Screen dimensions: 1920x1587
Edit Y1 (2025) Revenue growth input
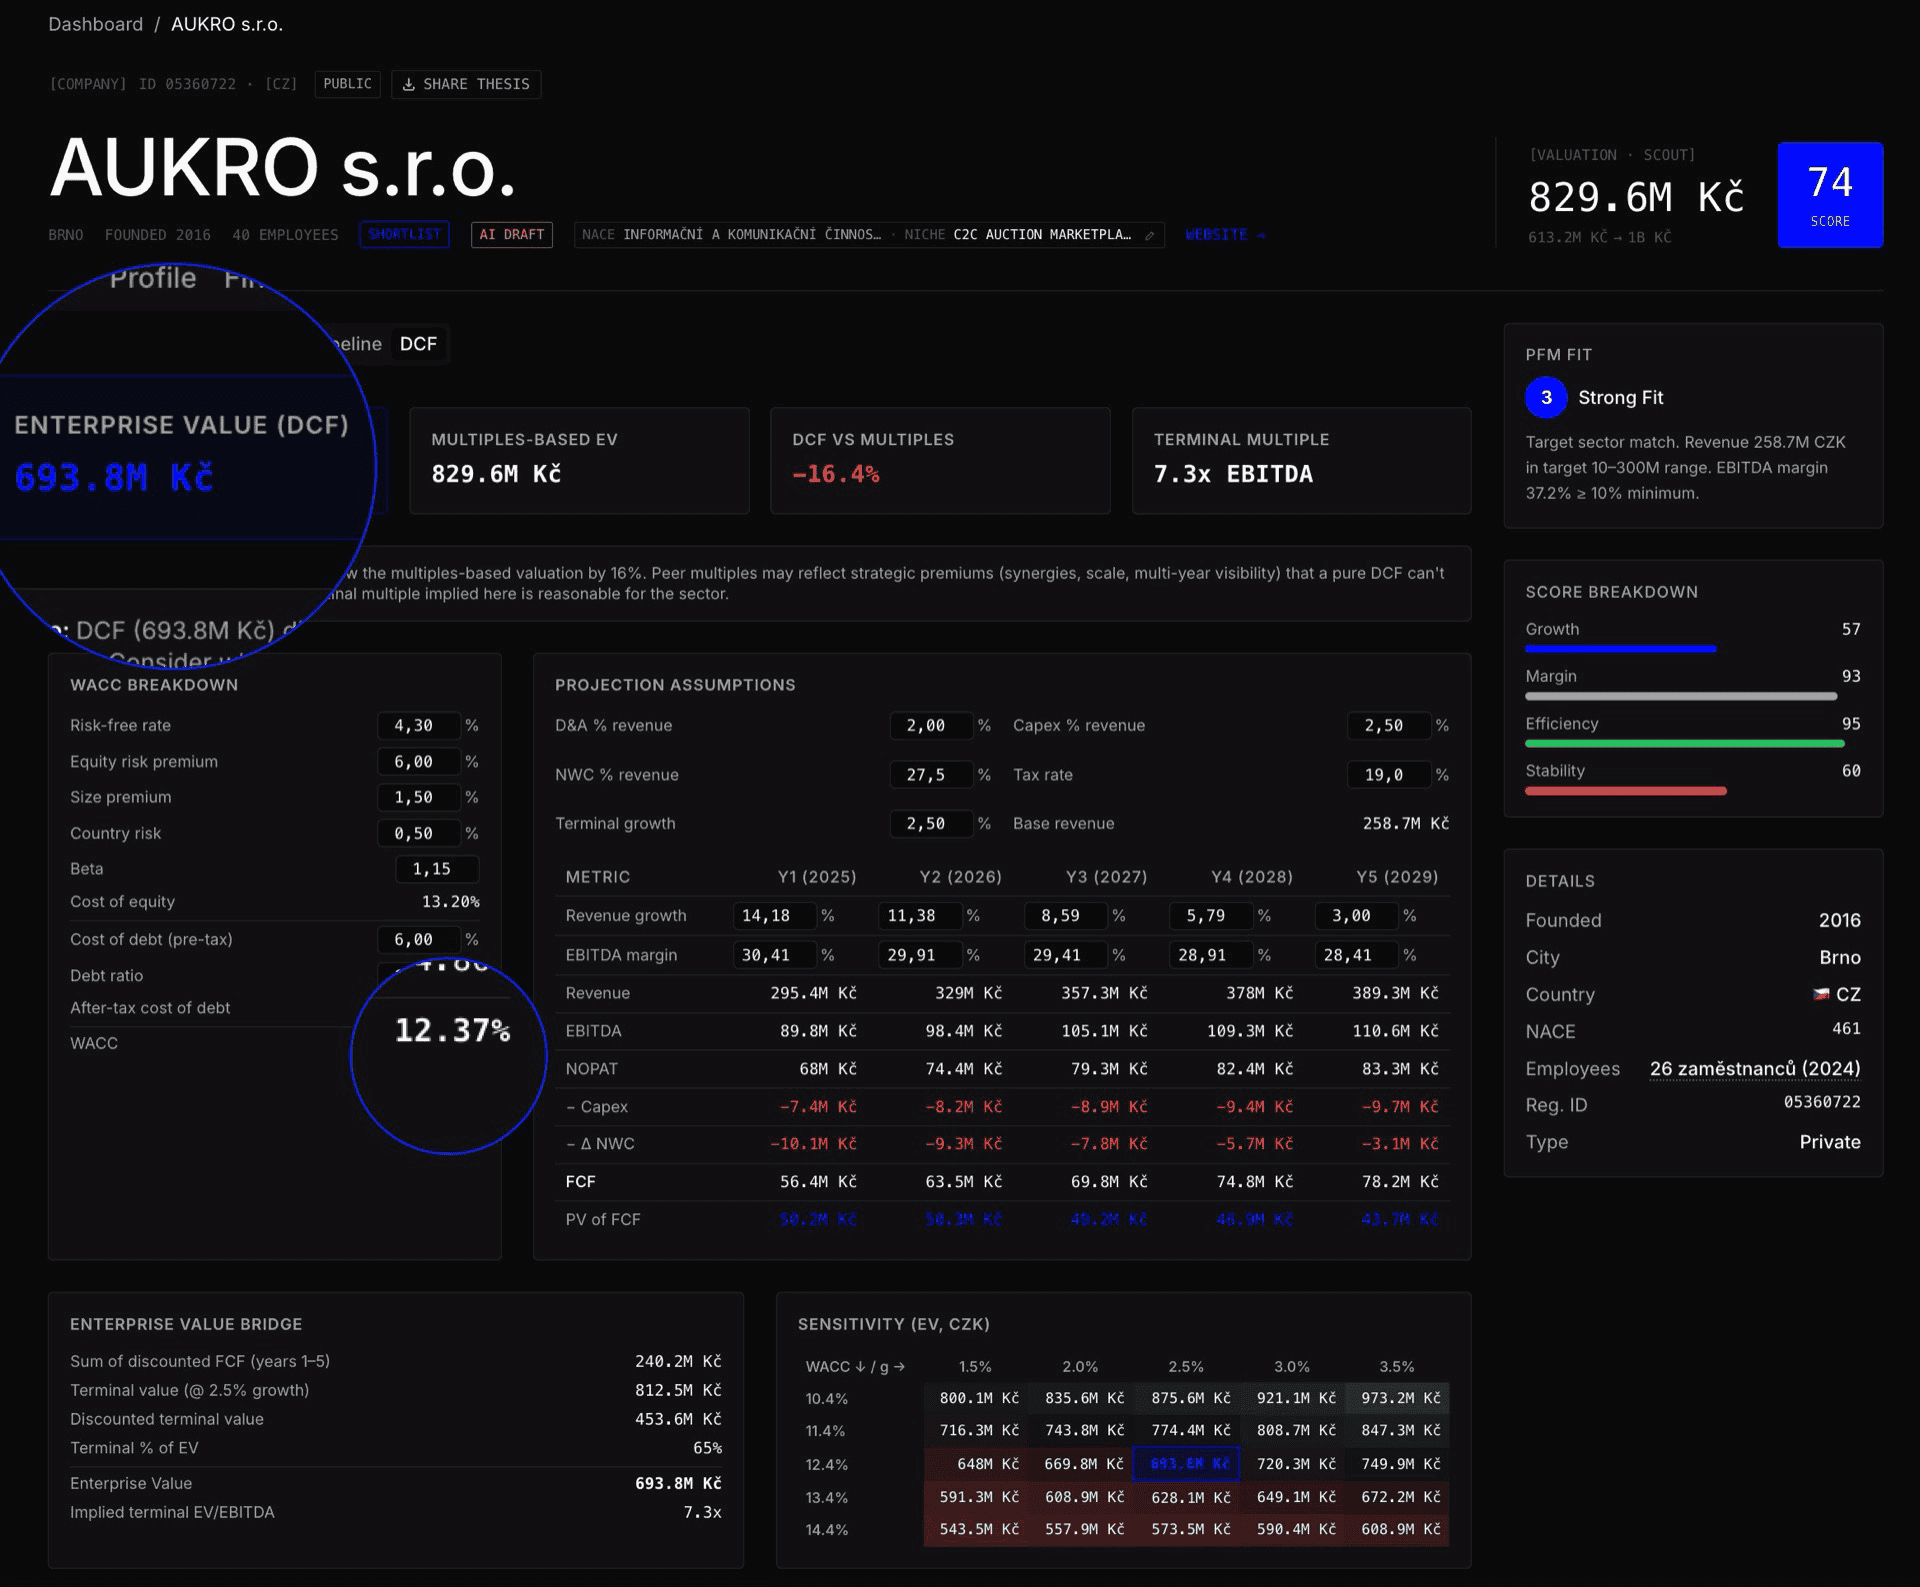tap(775, 916)
